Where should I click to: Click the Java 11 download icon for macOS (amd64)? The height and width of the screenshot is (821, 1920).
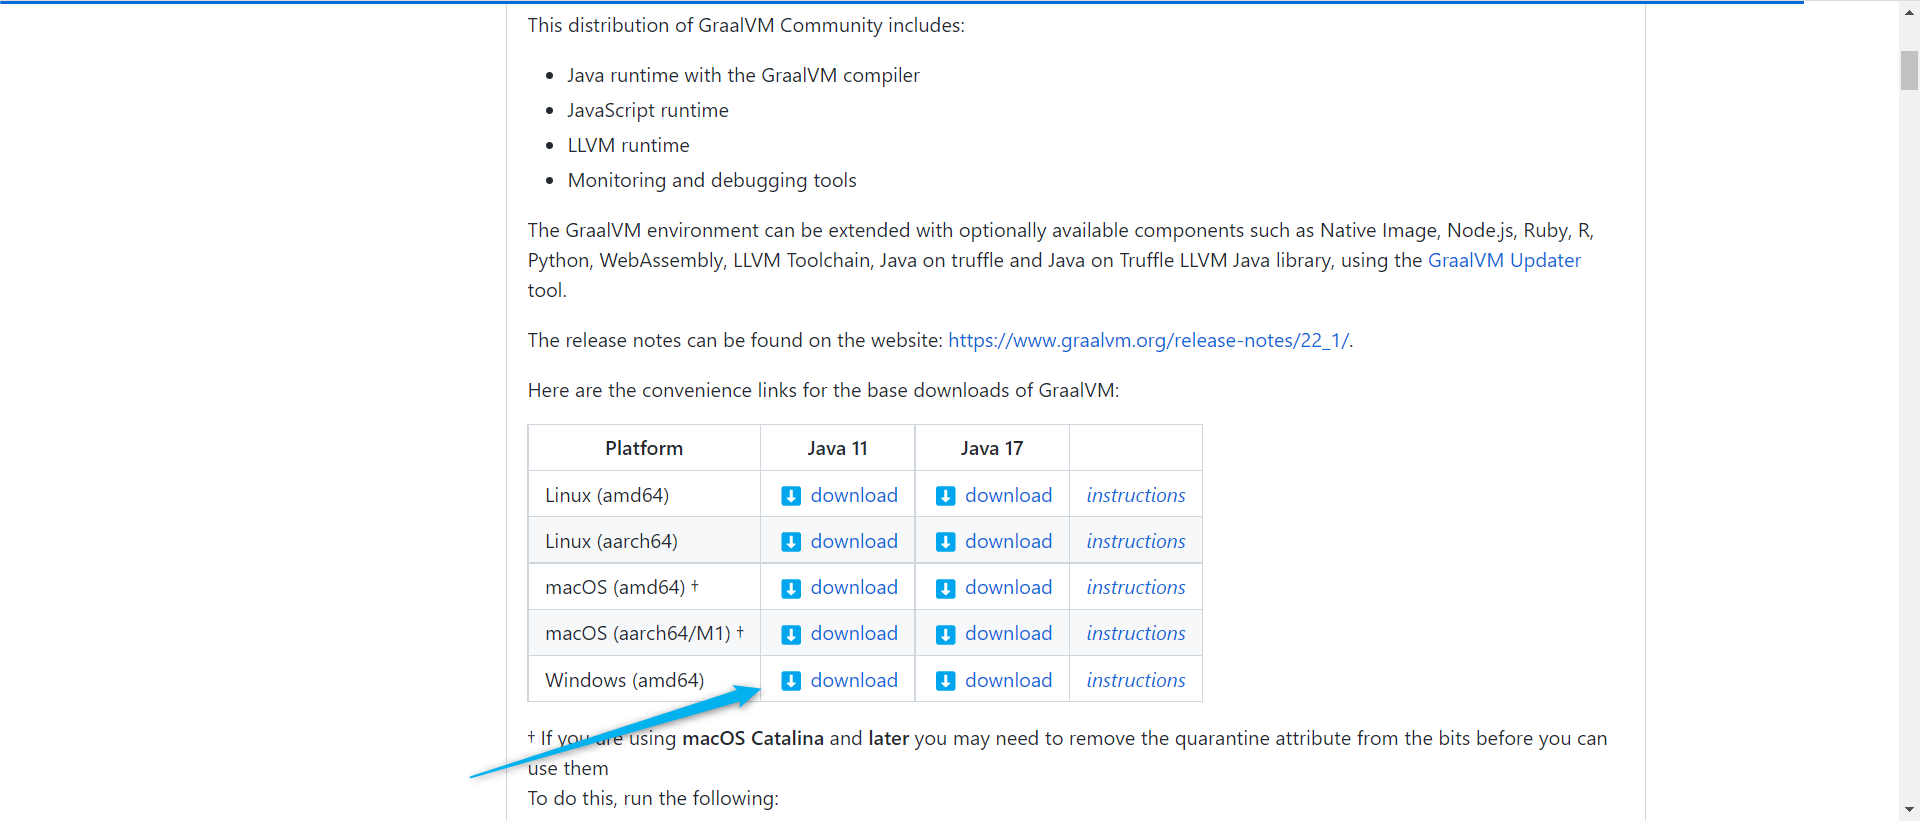(x=791, y=588)
